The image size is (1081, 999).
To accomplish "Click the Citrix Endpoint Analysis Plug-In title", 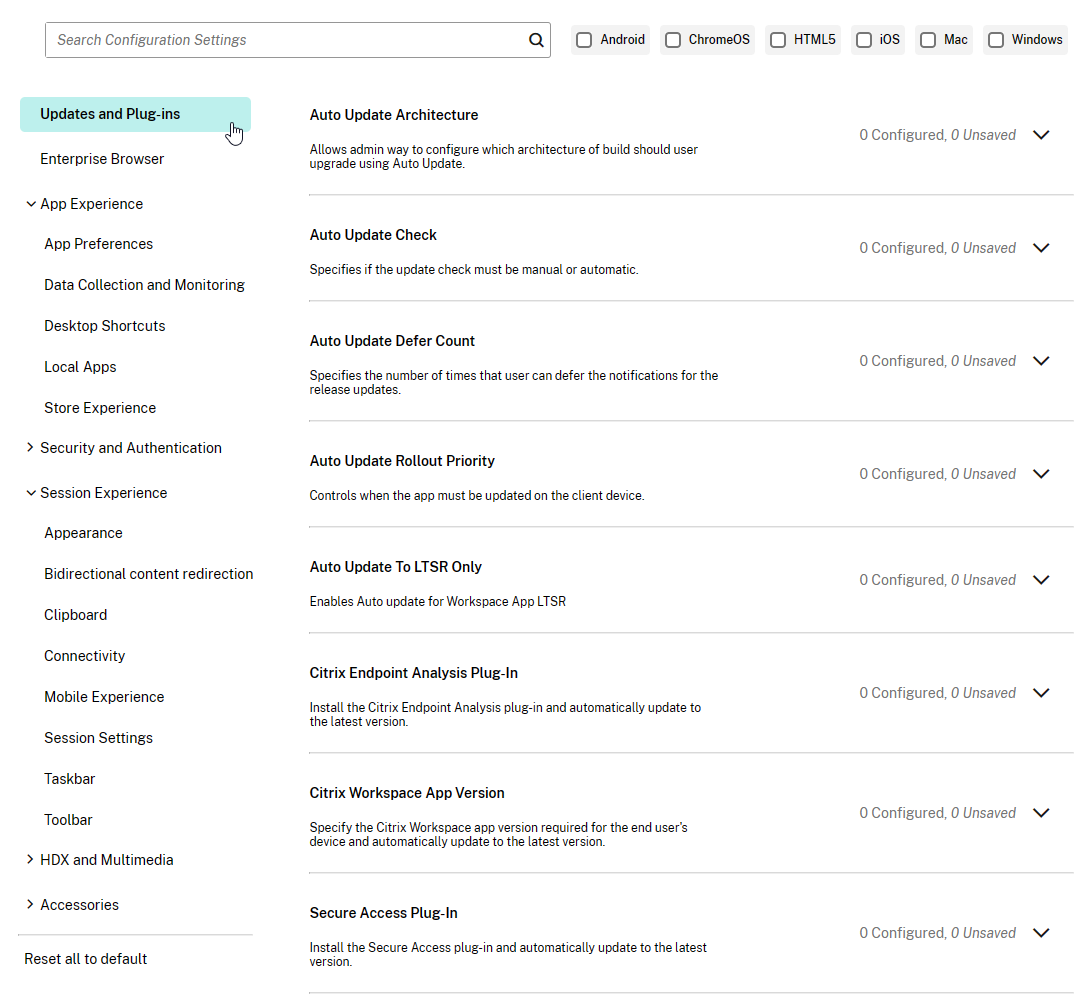I will click(414, 674).
